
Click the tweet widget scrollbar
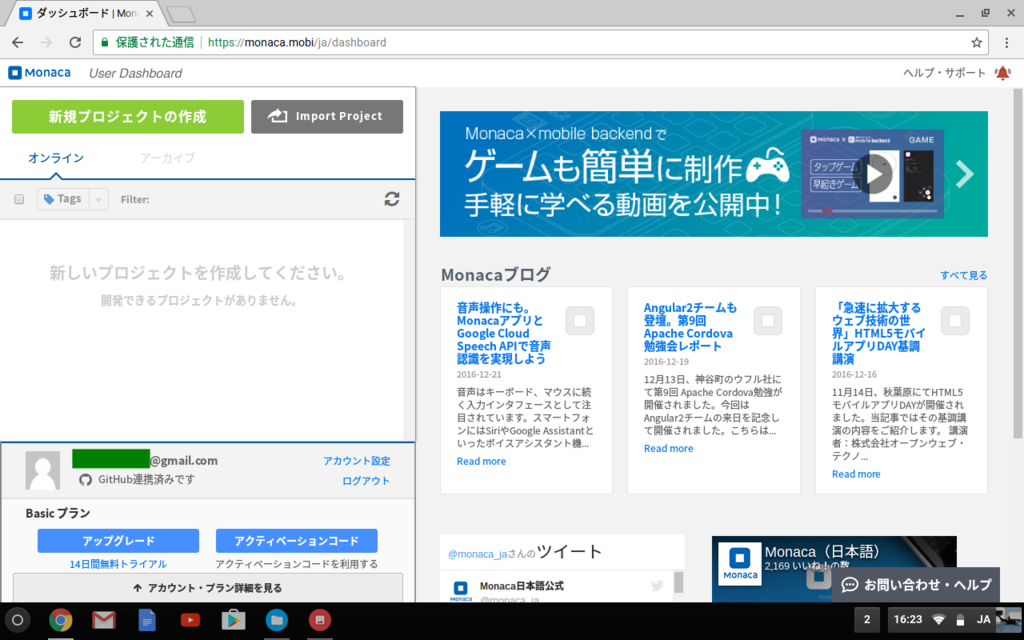679,581
